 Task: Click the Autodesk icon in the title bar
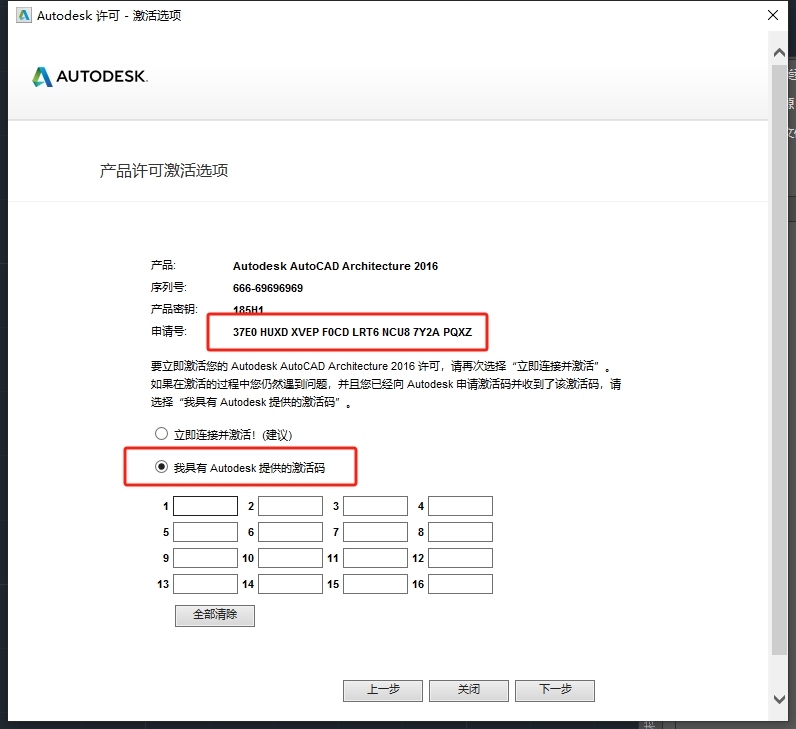click(x=23, y=15)
